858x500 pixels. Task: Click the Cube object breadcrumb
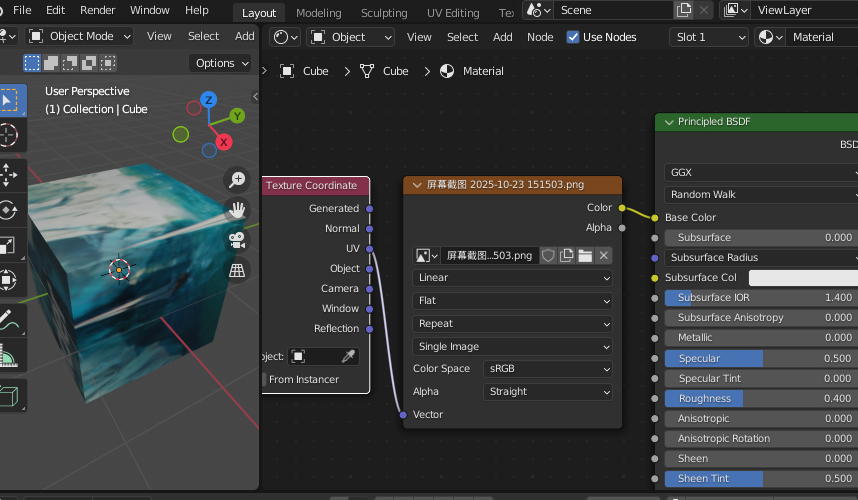click(304, 71)
